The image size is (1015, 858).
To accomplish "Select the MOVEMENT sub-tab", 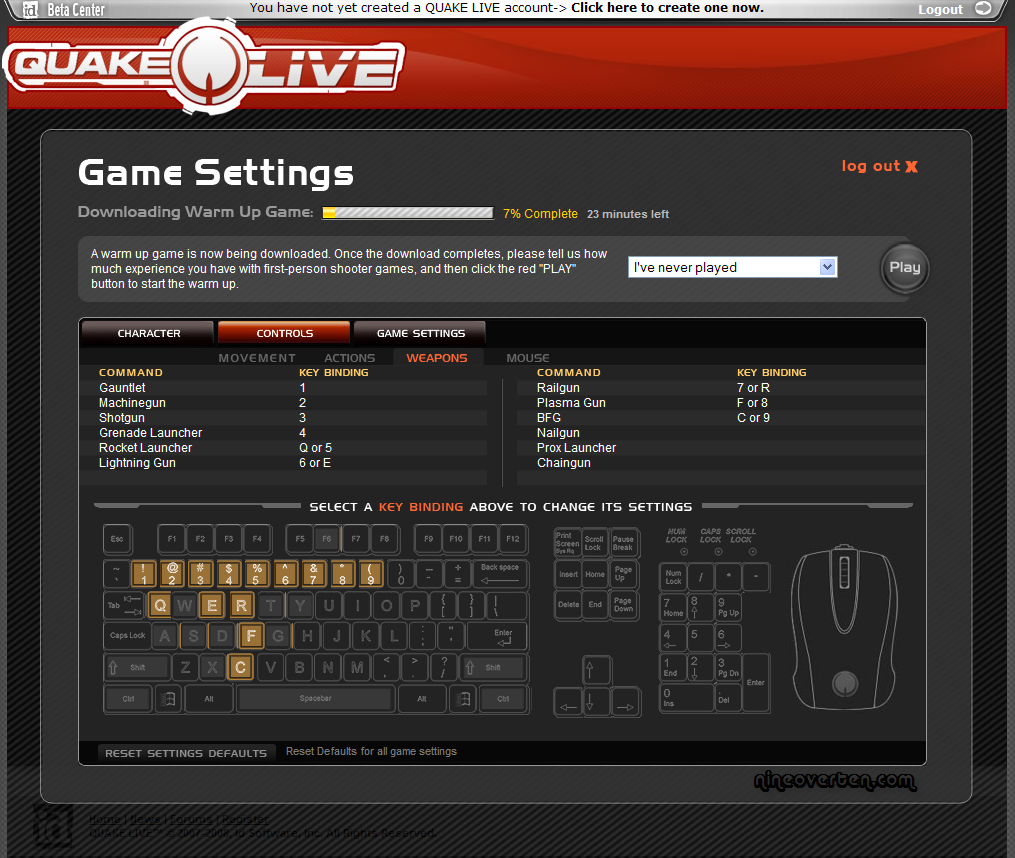I will [x=257, y=358].
